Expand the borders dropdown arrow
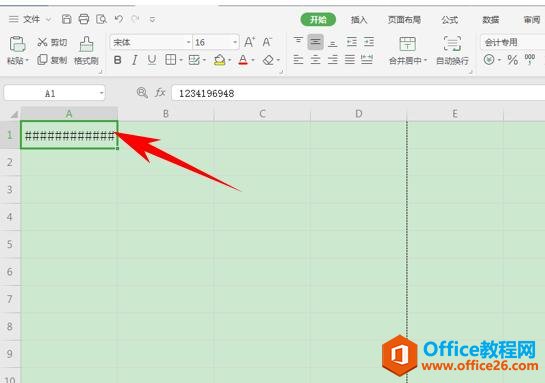Viewport: 545px width, 383px height. pyautogui.click(x=181, y=60)
